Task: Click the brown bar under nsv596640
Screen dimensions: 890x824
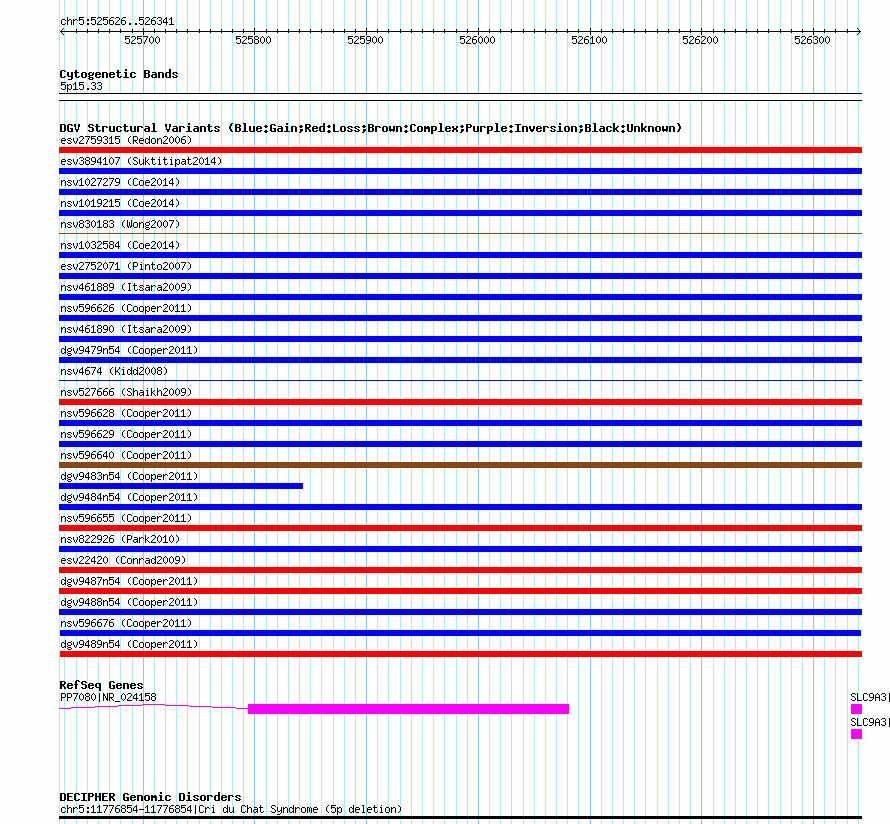Action: click(x=460, y=465)
